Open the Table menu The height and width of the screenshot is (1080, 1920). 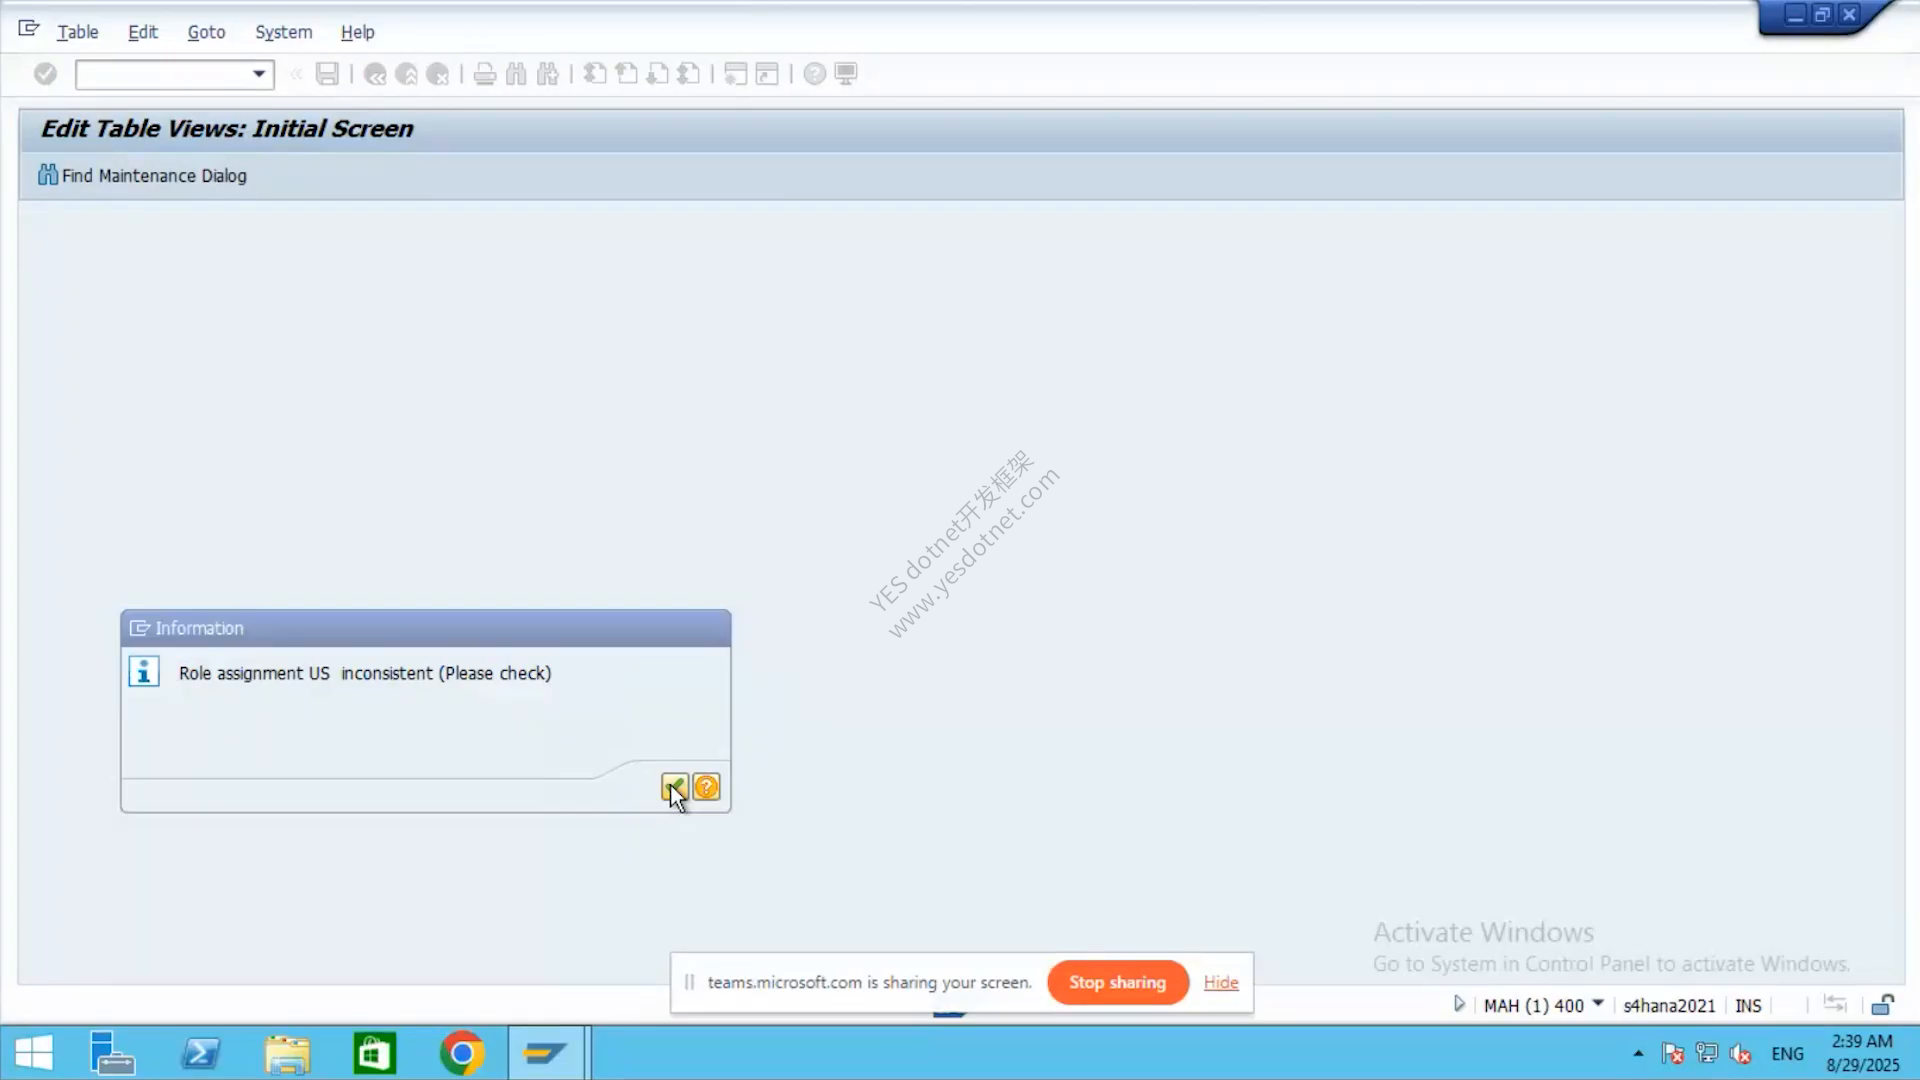pyautogui.click(x=77, y=32)
